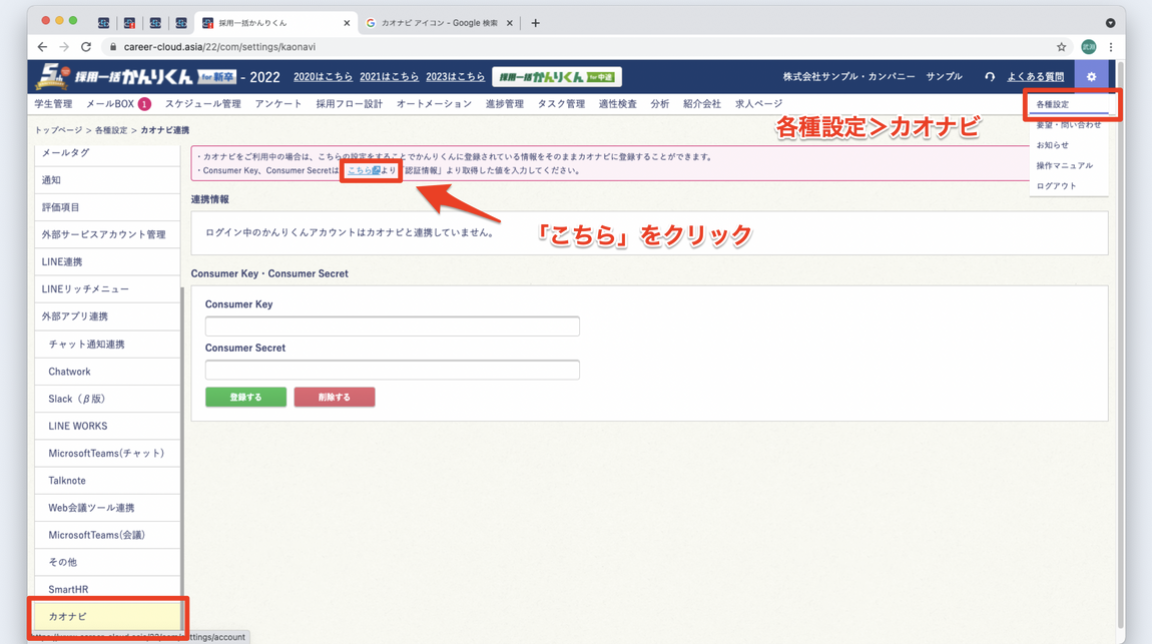Go back with browser back arrow

point(42,47)
